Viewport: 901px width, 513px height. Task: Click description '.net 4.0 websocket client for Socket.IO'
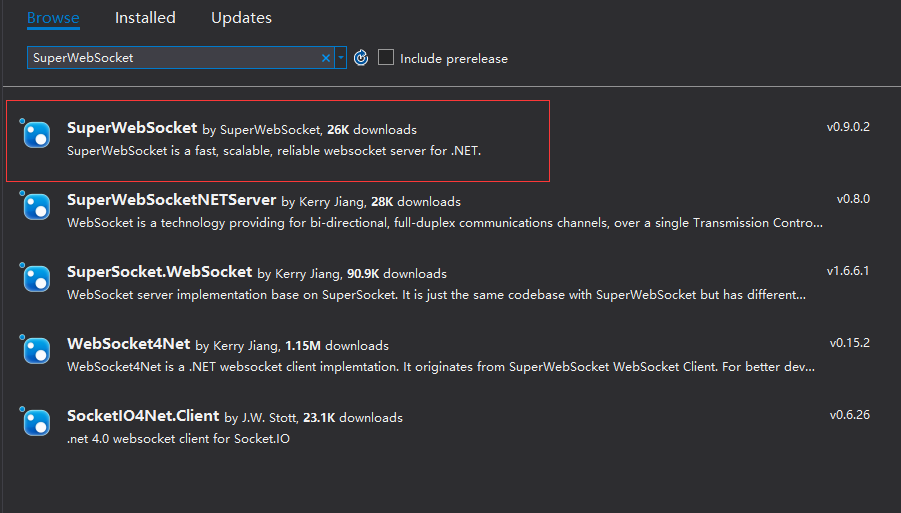click(178, 439)
